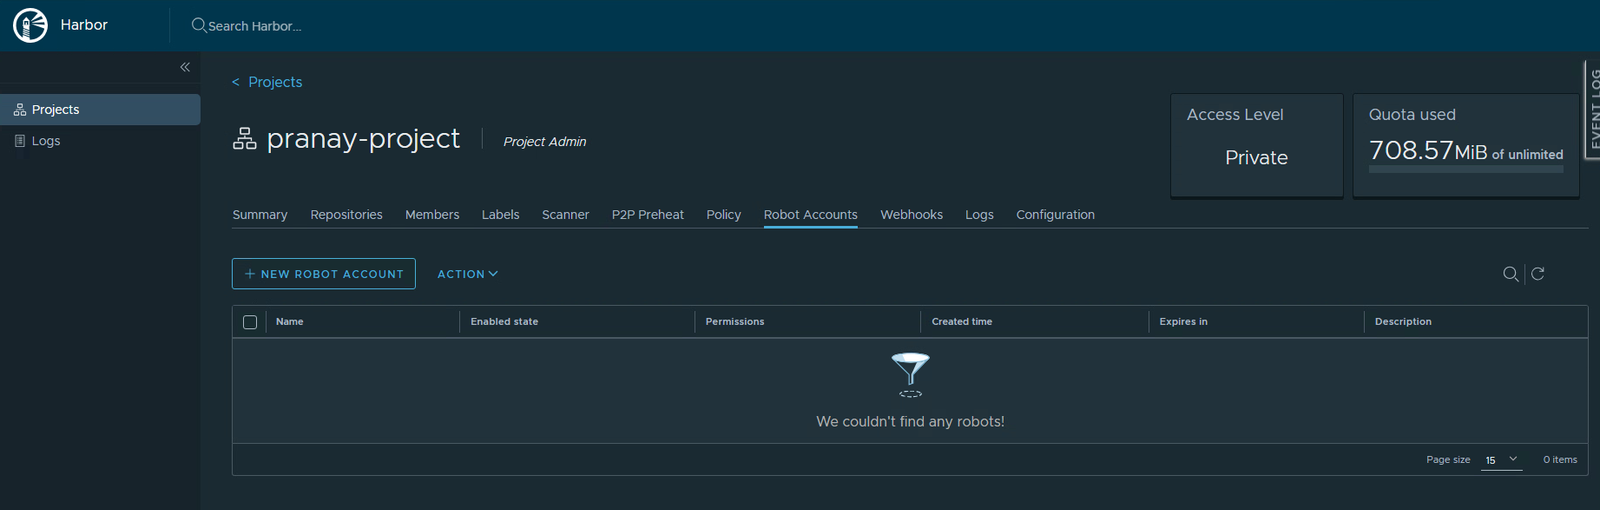Click the back chevron before Projects
The height and width of the screenshot is (510, 1600).
tap(236, 82)
